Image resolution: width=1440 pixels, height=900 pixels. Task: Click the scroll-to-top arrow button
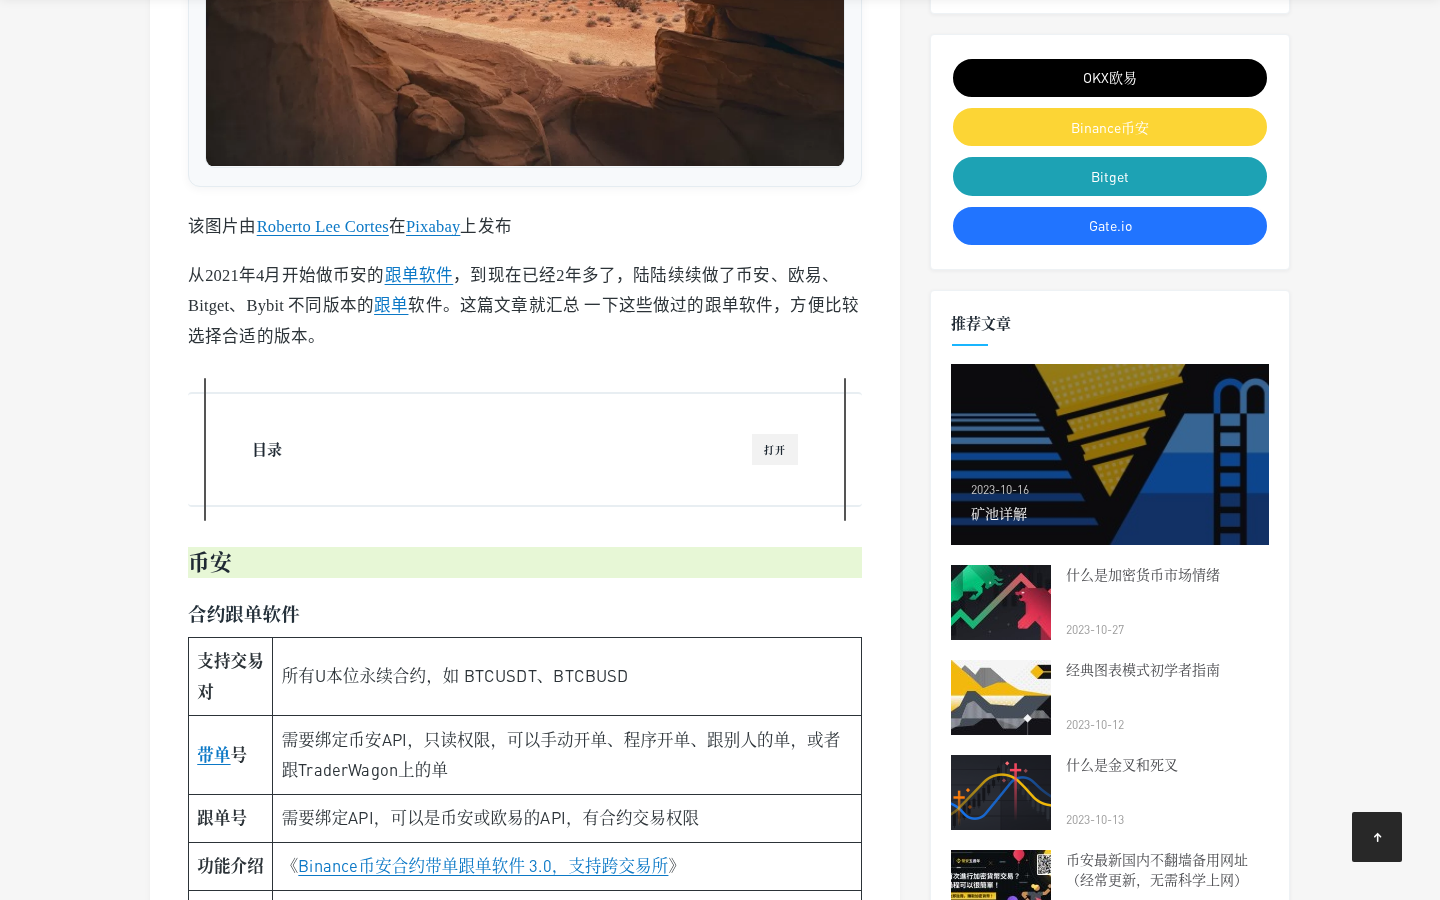pyautogui.click(x=1377, y=837)
